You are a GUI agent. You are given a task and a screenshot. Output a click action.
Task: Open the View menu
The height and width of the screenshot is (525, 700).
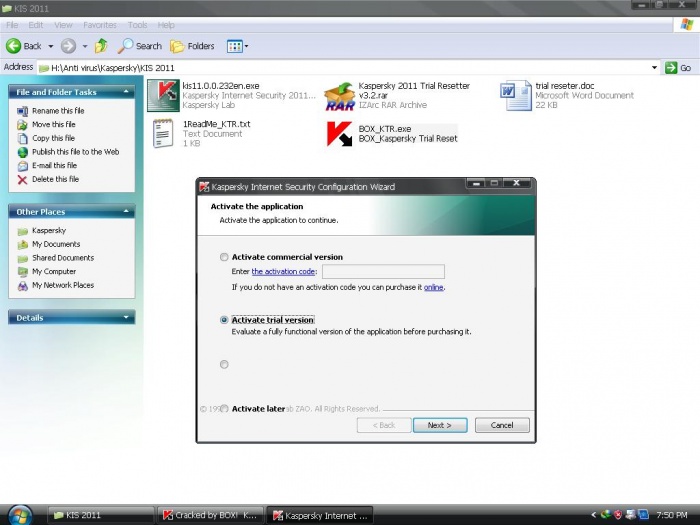pos(63,25)
